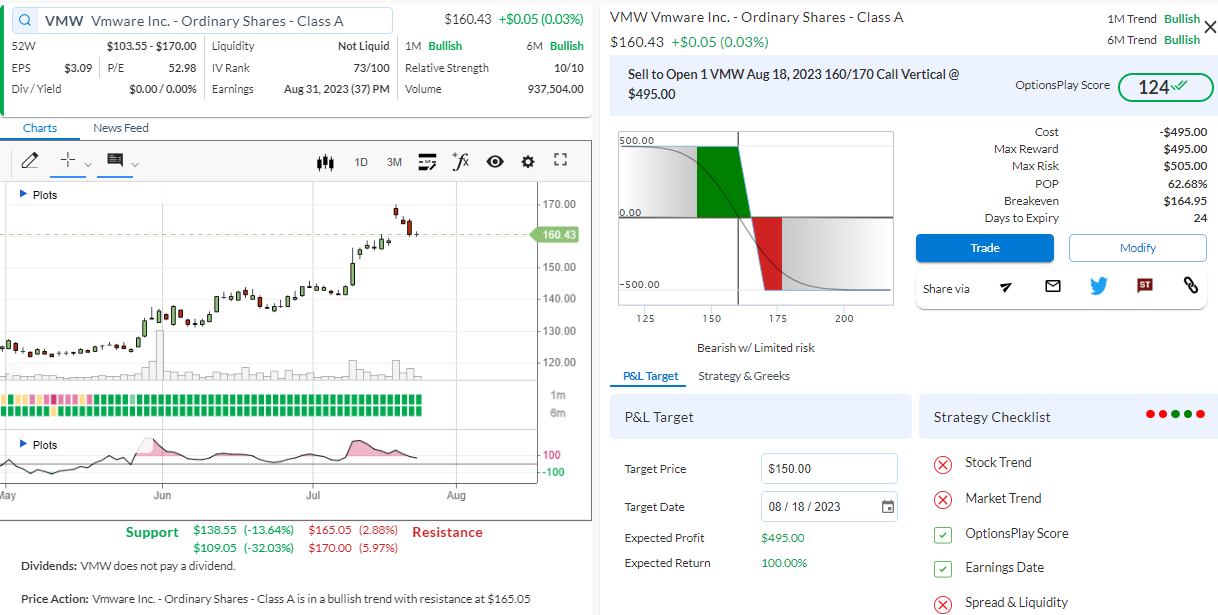Click the $165.05 (2.88%) resistance level
The image size is (1218, 615).
tap(353, 529)
